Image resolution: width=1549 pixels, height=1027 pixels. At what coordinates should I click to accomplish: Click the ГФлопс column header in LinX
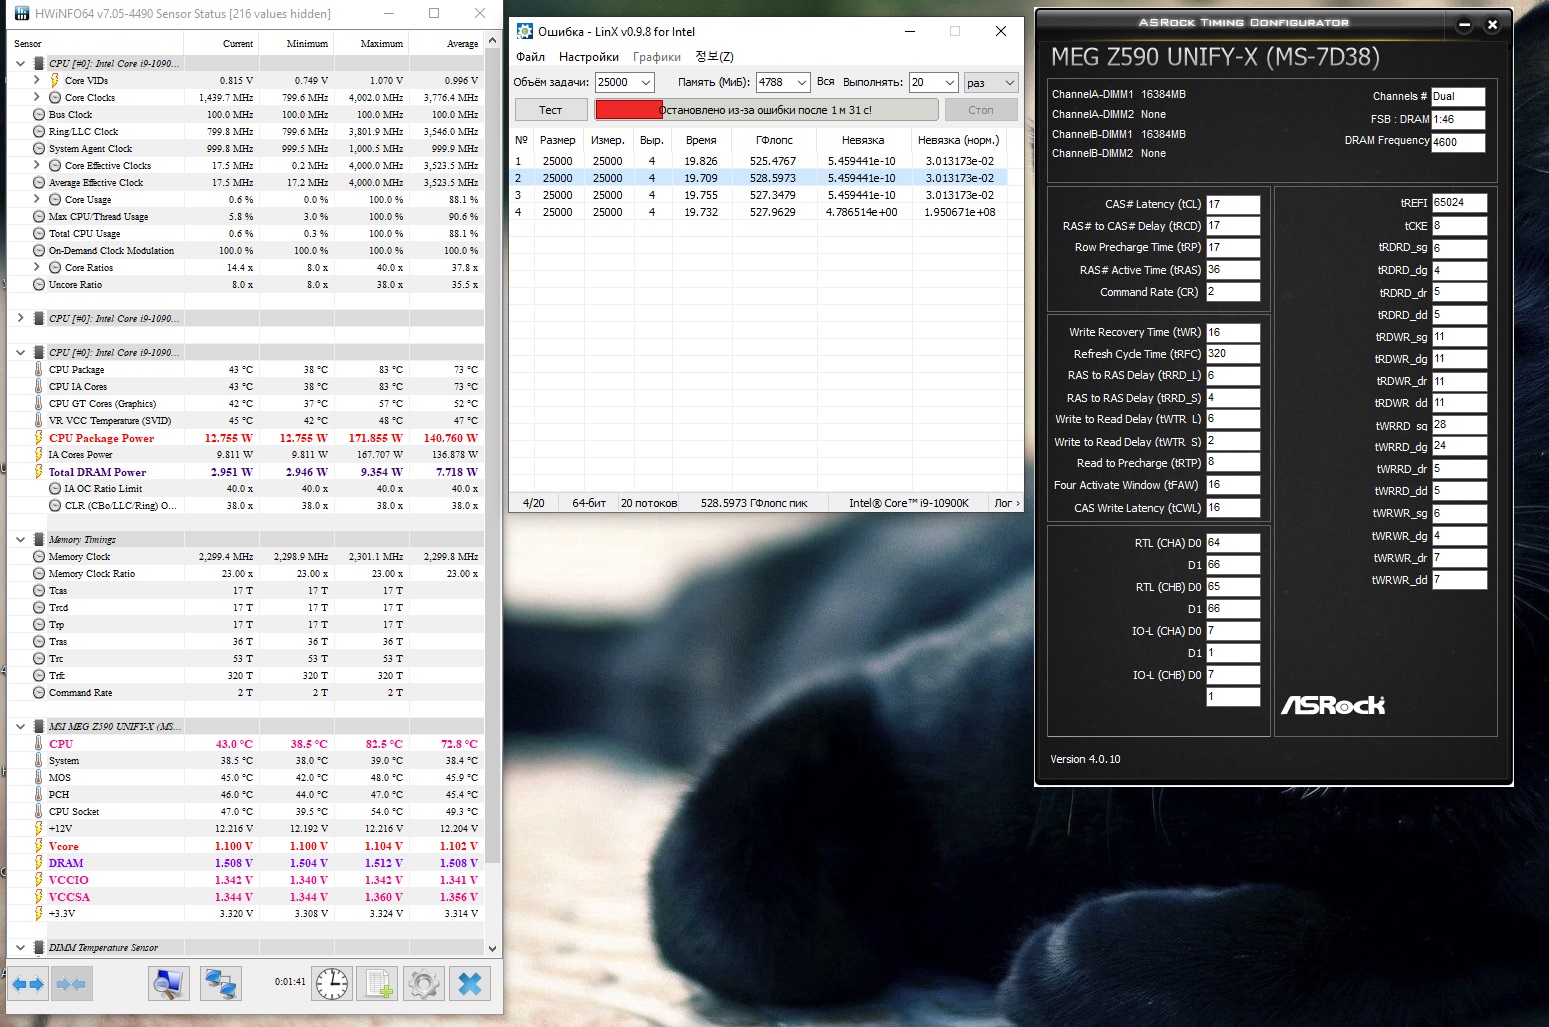pos(774,140)
